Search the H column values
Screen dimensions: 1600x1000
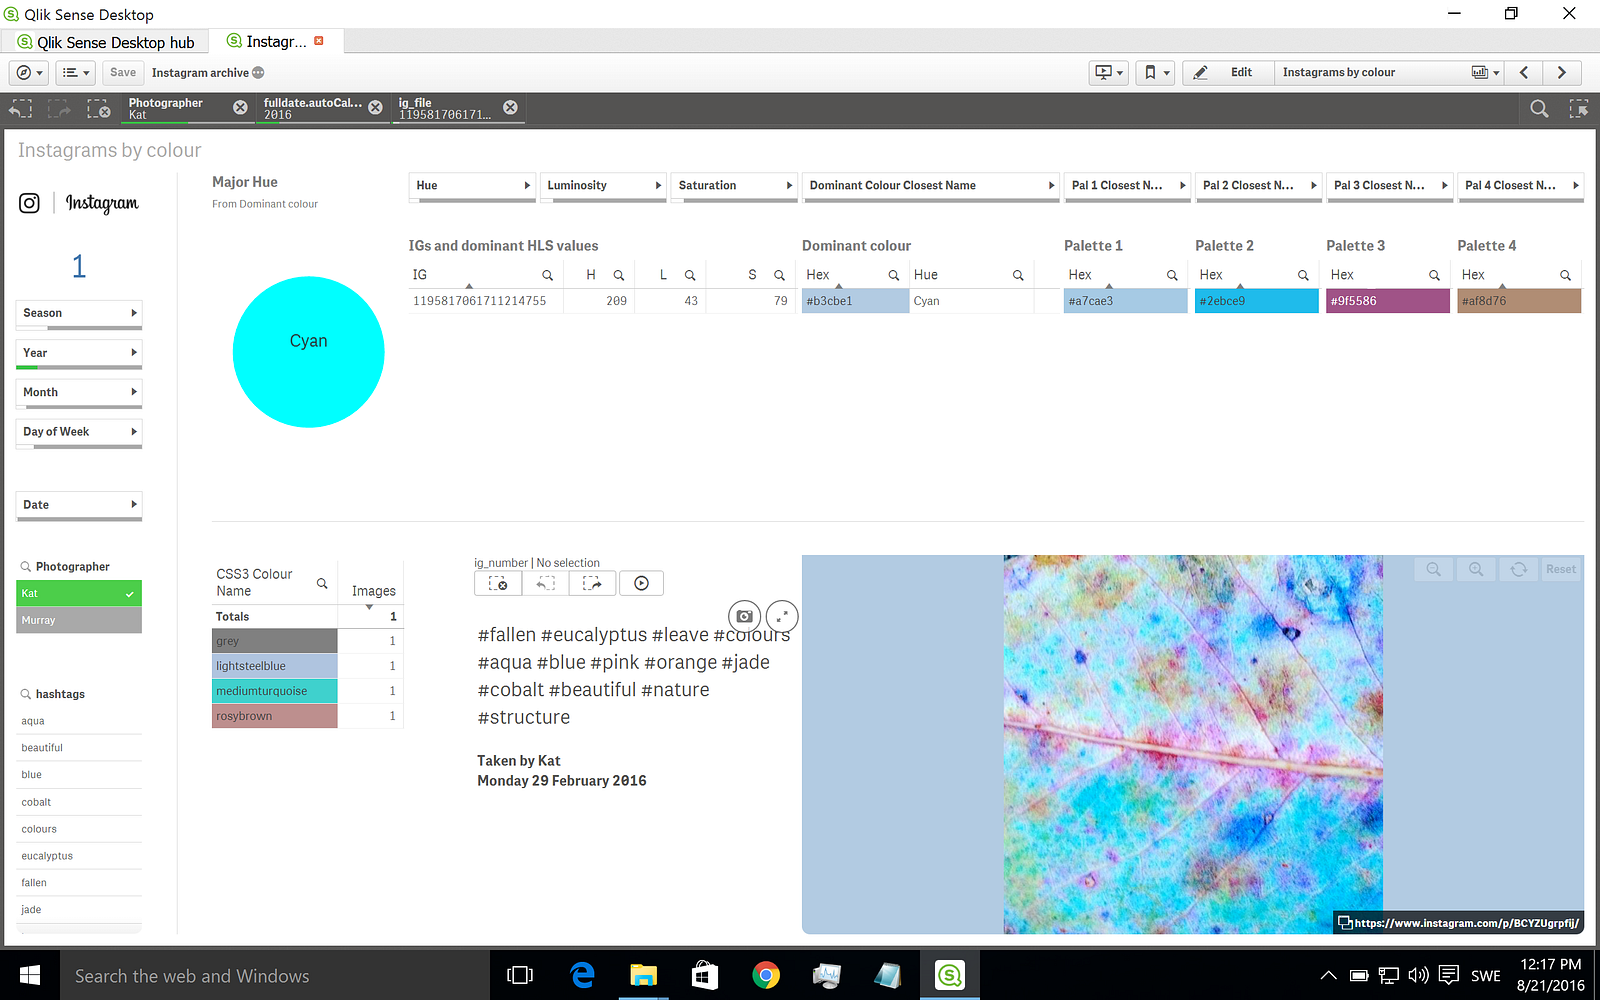point(619,275)
